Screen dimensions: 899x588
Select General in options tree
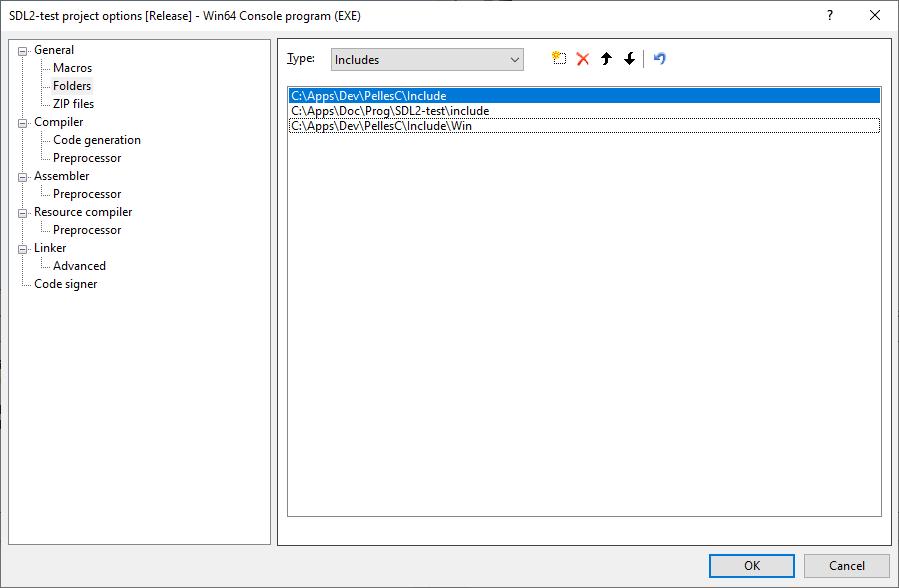(54, 50)
